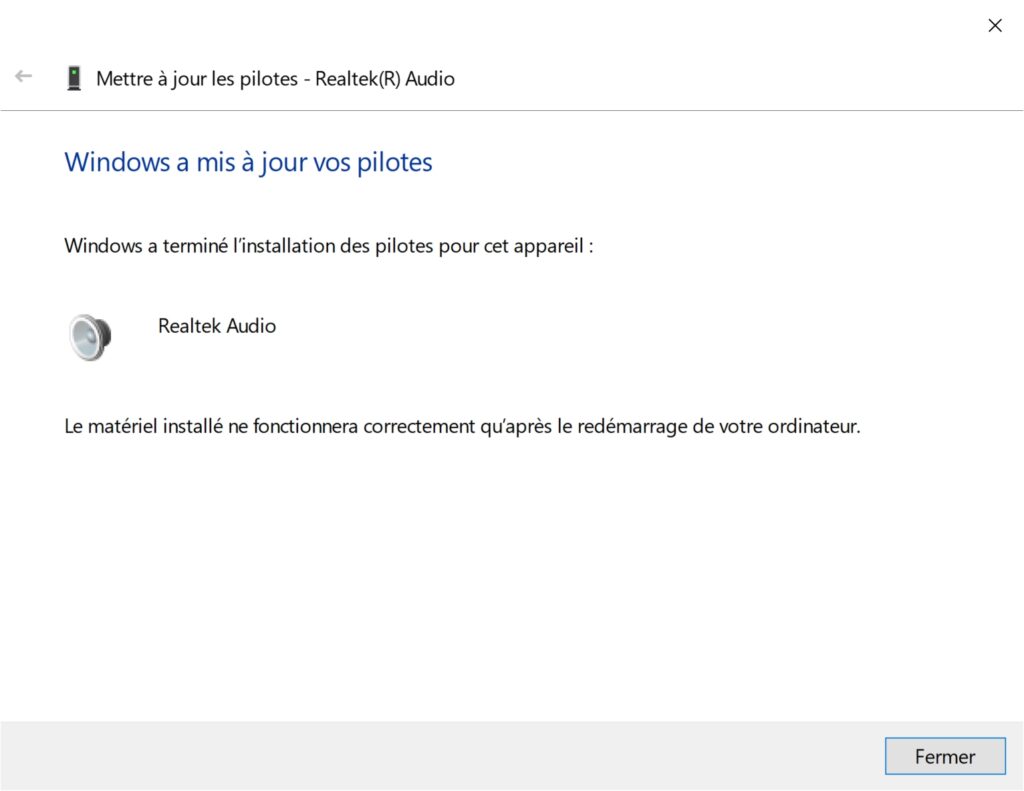Screen dimensions: 1024x791
Task: Go back using the left arrow
Action: (x=24, y=76)
